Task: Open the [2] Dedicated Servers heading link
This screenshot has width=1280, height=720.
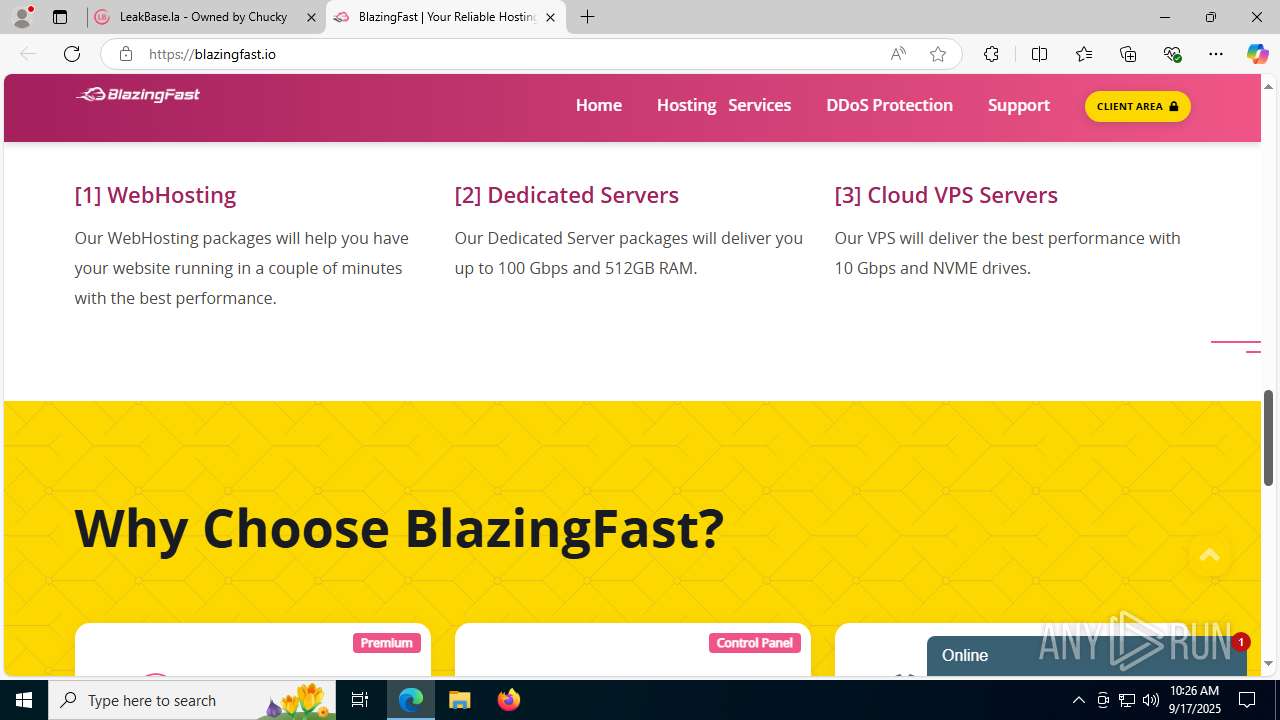Action: tap(566, 195)
